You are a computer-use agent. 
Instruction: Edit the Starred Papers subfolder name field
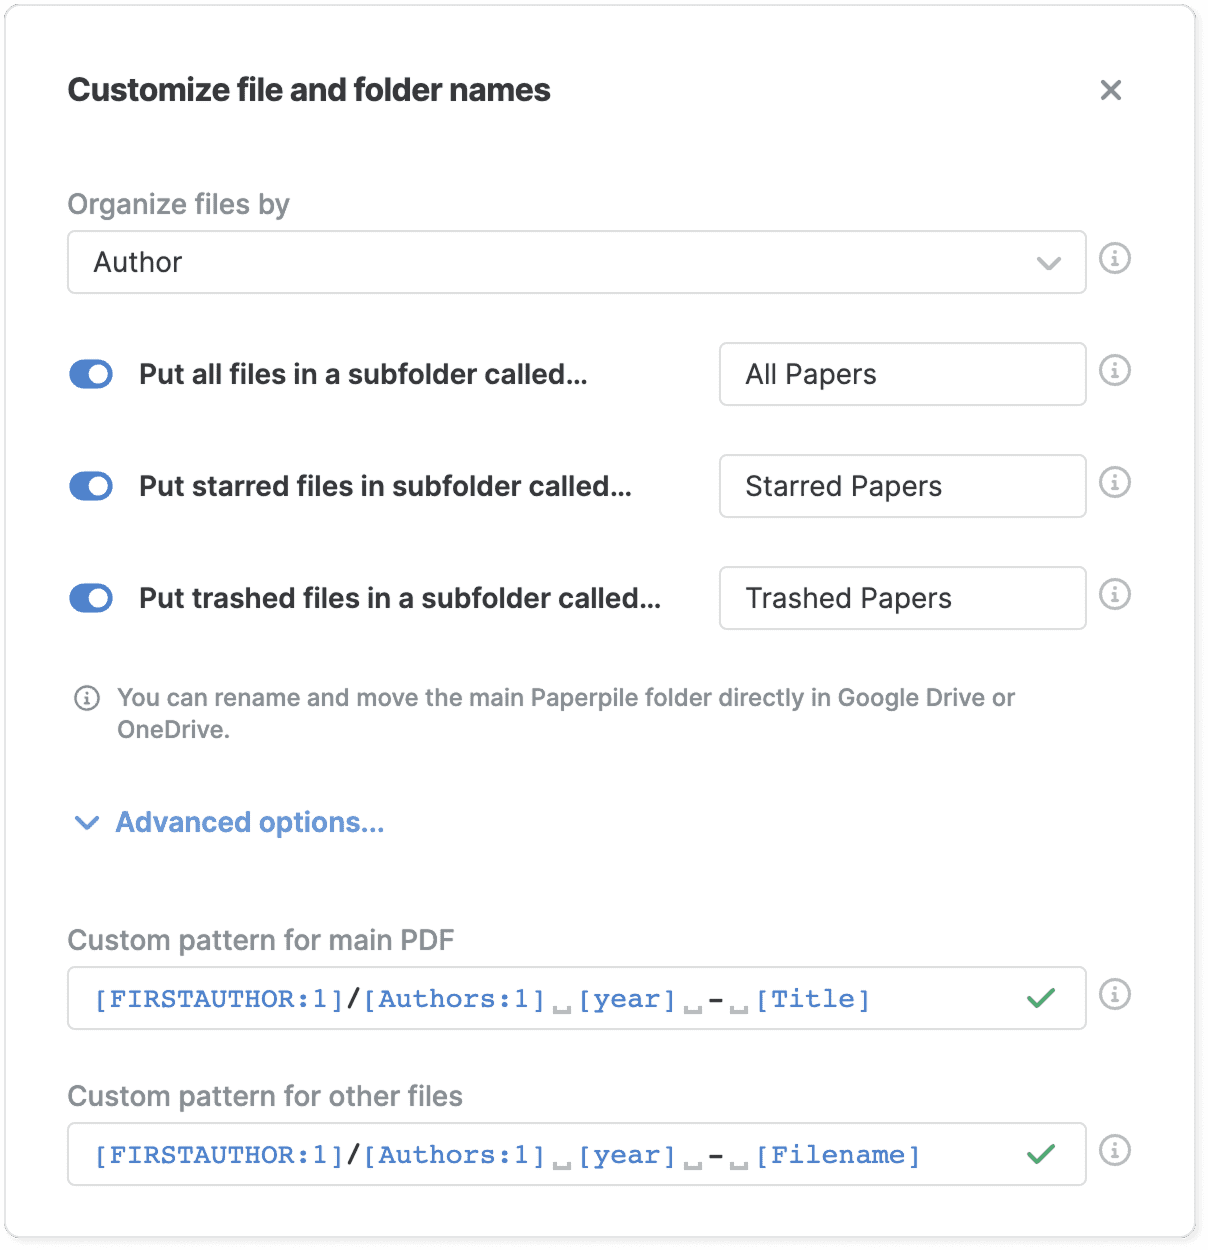click(x=902, y=486)
